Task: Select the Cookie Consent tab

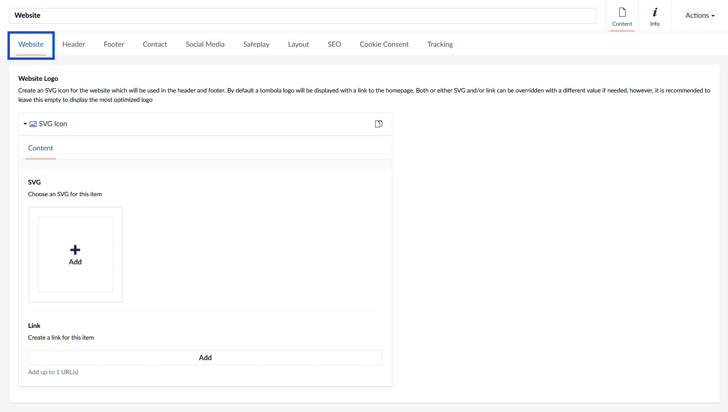Action: tap(384, 45)
